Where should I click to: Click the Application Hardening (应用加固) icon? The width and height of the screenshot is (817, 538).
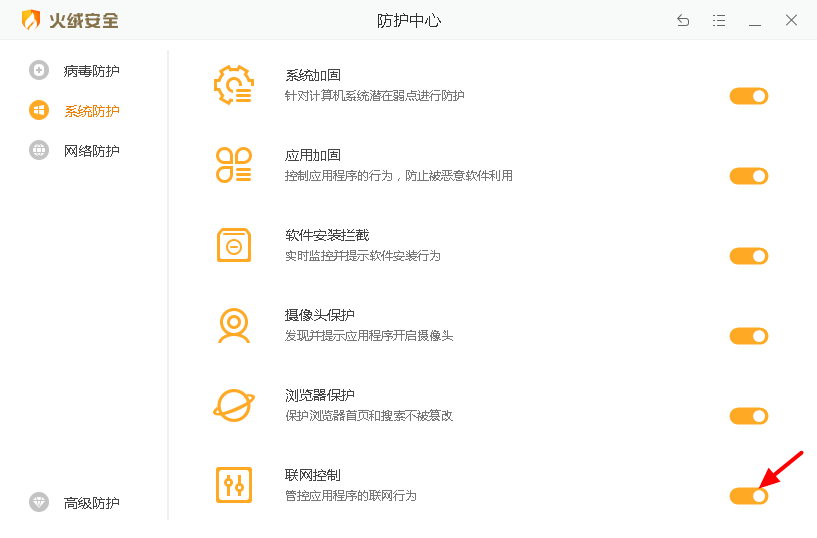tap(233, 165)
